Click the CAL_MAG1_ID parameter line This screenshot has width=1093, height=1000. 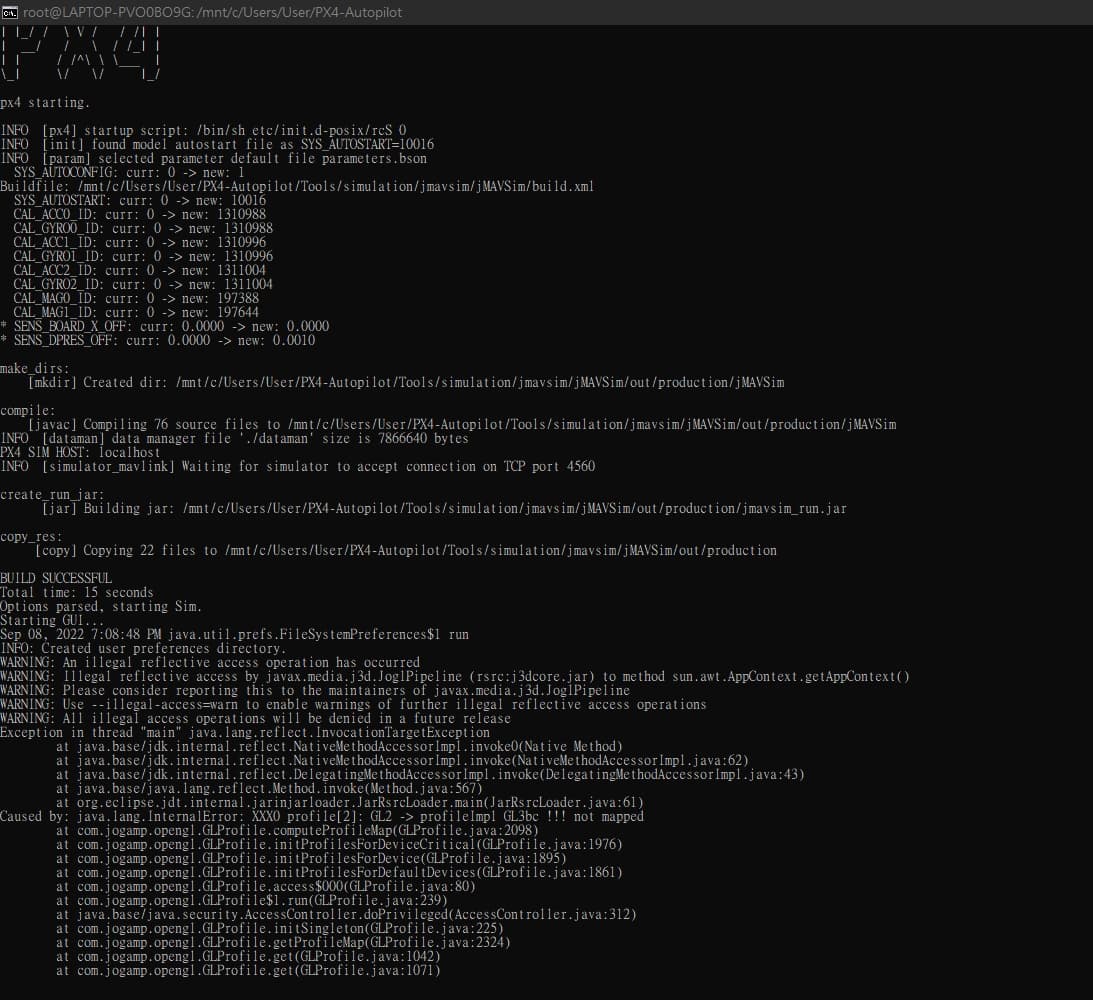coord(136,312)
